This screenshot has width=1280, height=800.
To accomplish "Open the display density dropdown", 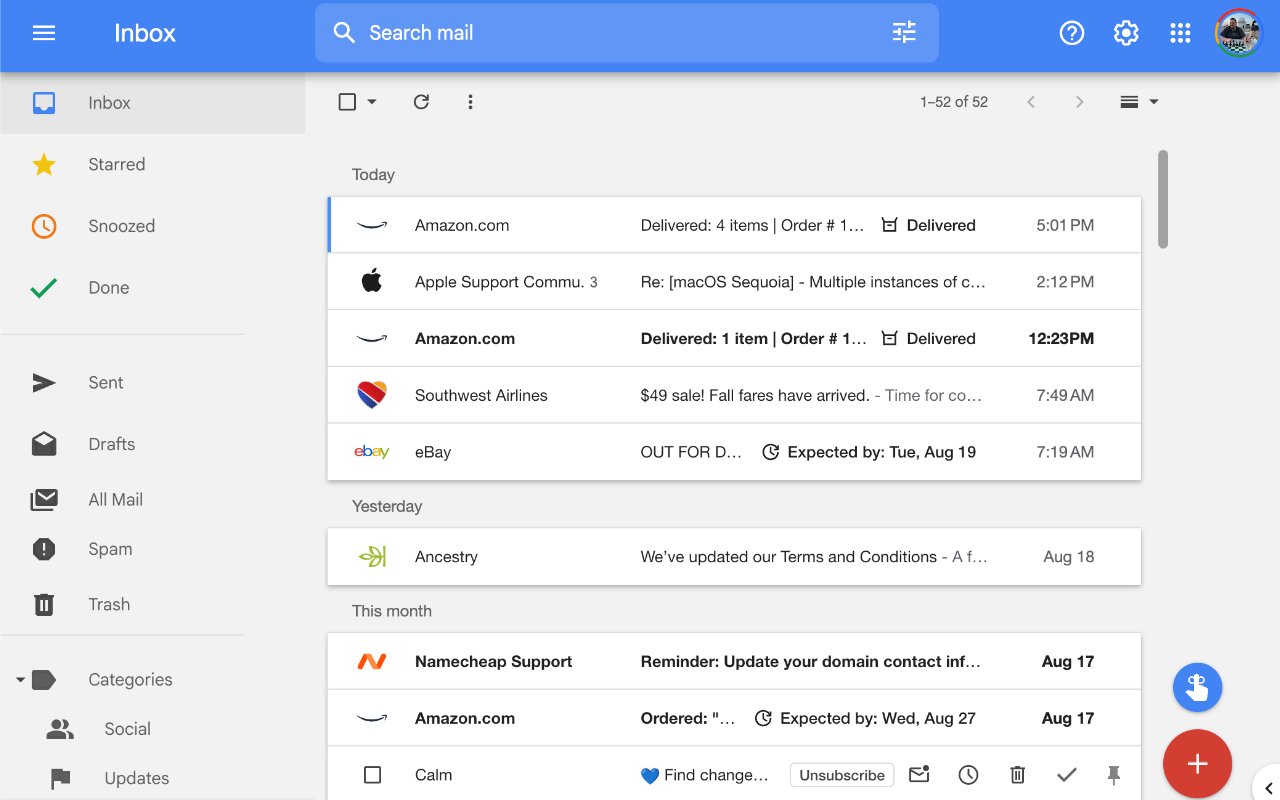I will click(x=1139, y=102).
